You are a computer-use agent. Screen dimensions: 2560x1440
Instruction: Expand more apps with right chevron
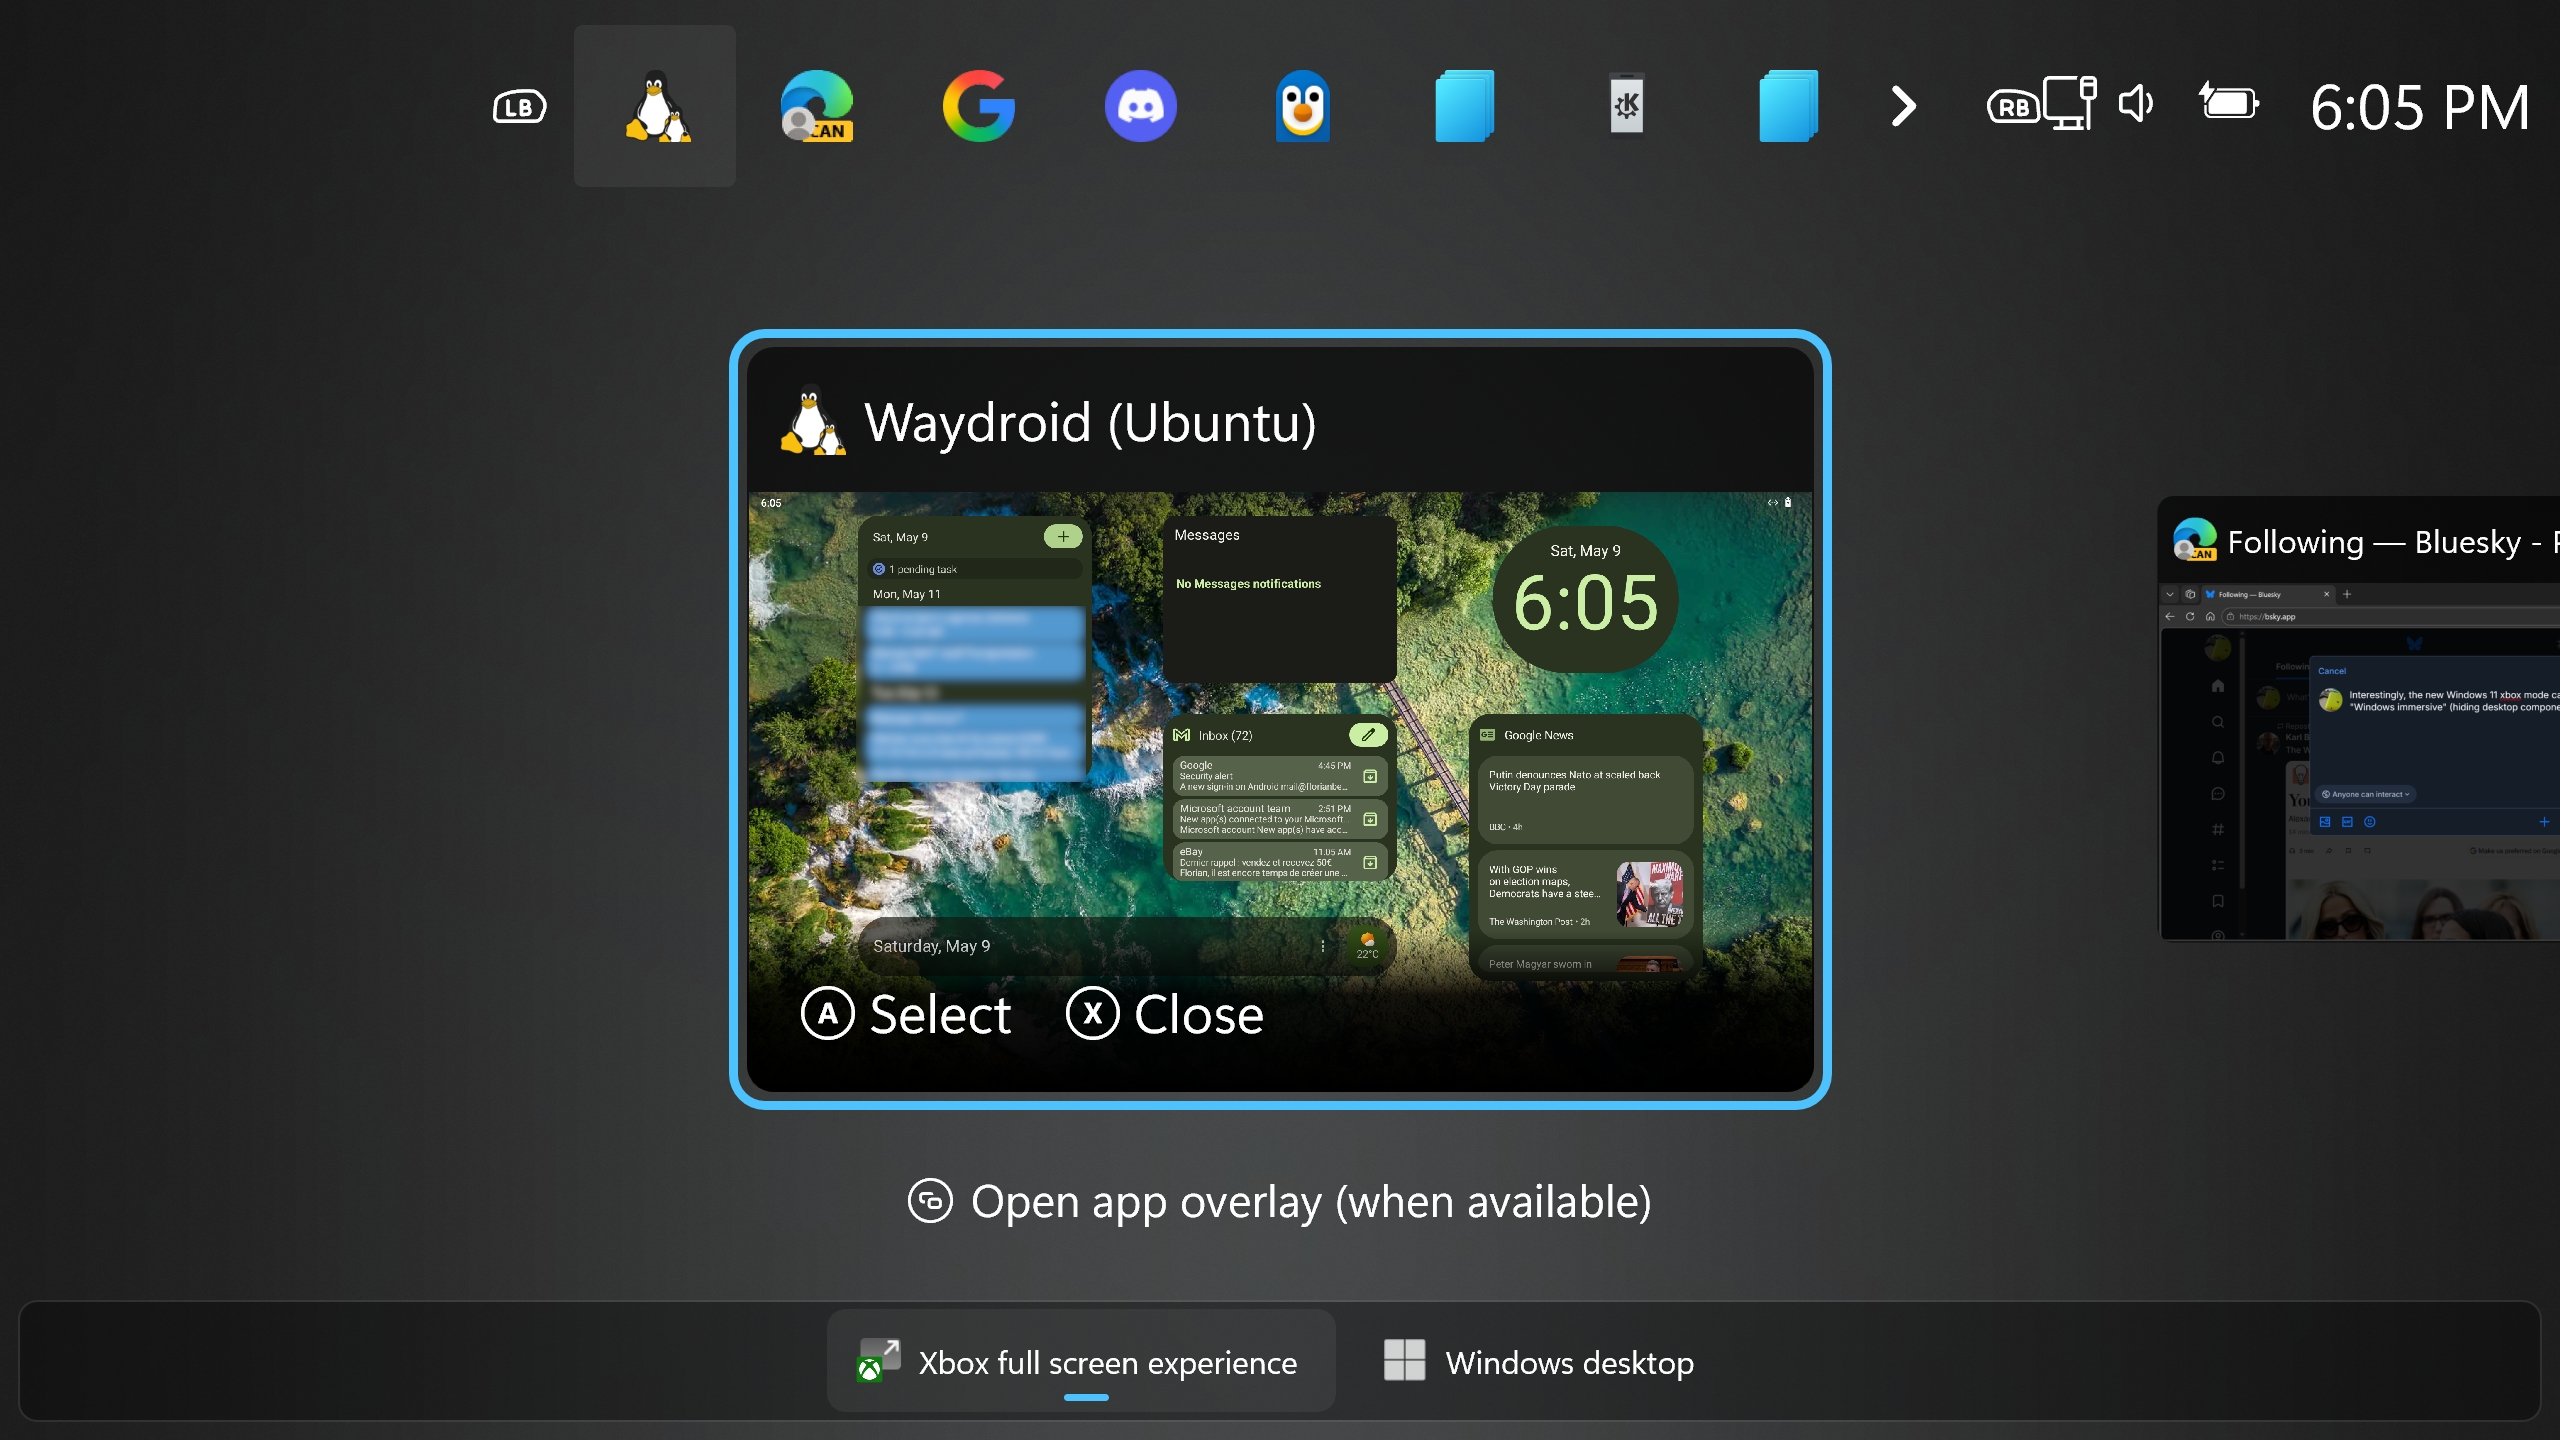point(1904,106)
